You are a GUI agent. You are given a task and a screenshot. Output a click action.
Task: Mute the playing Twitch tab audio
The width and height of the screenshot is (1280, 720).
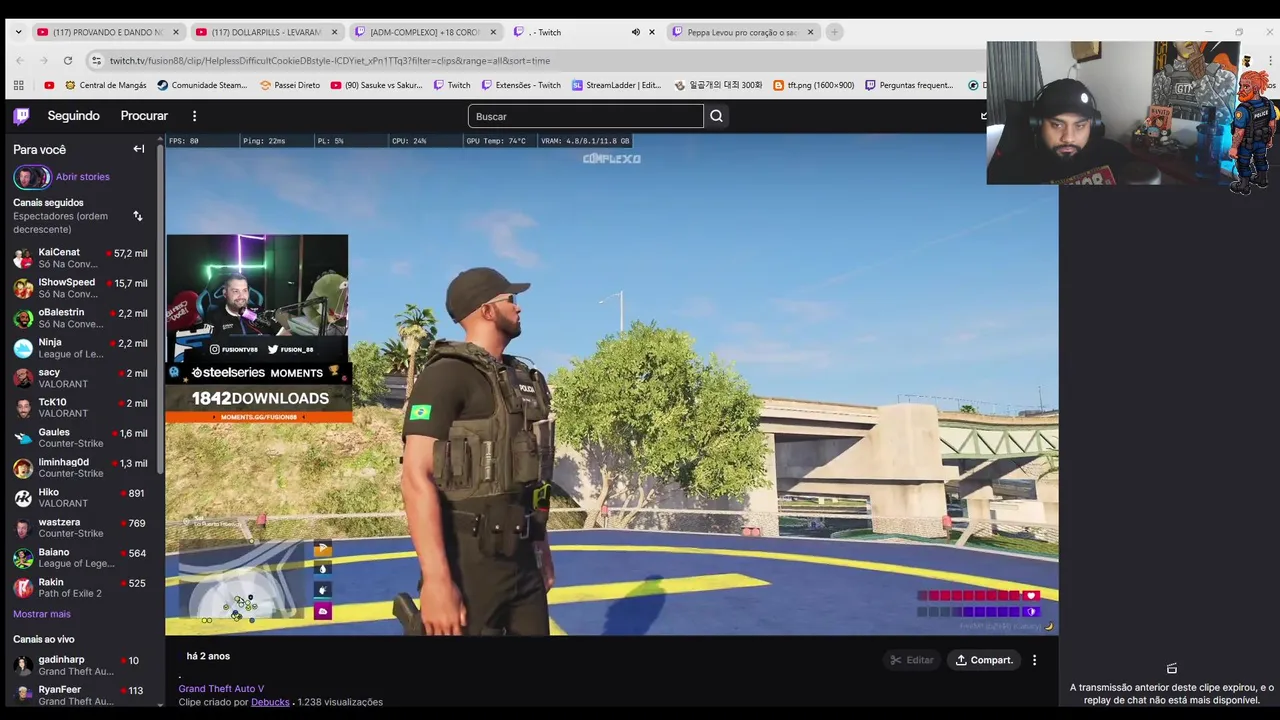point(635,32)
